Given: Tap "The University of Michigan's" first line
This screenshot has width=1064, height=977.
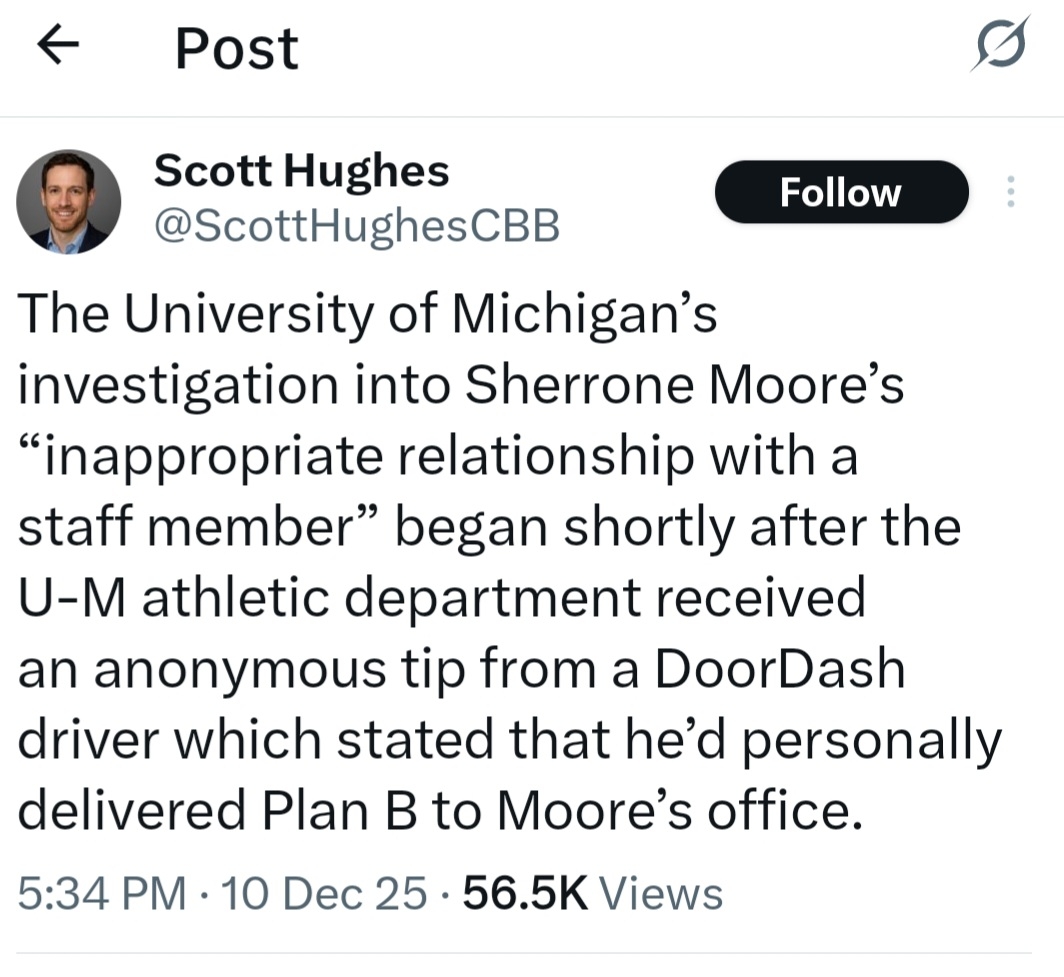Looking at the screenshot, I should click(x=368, y=315).
